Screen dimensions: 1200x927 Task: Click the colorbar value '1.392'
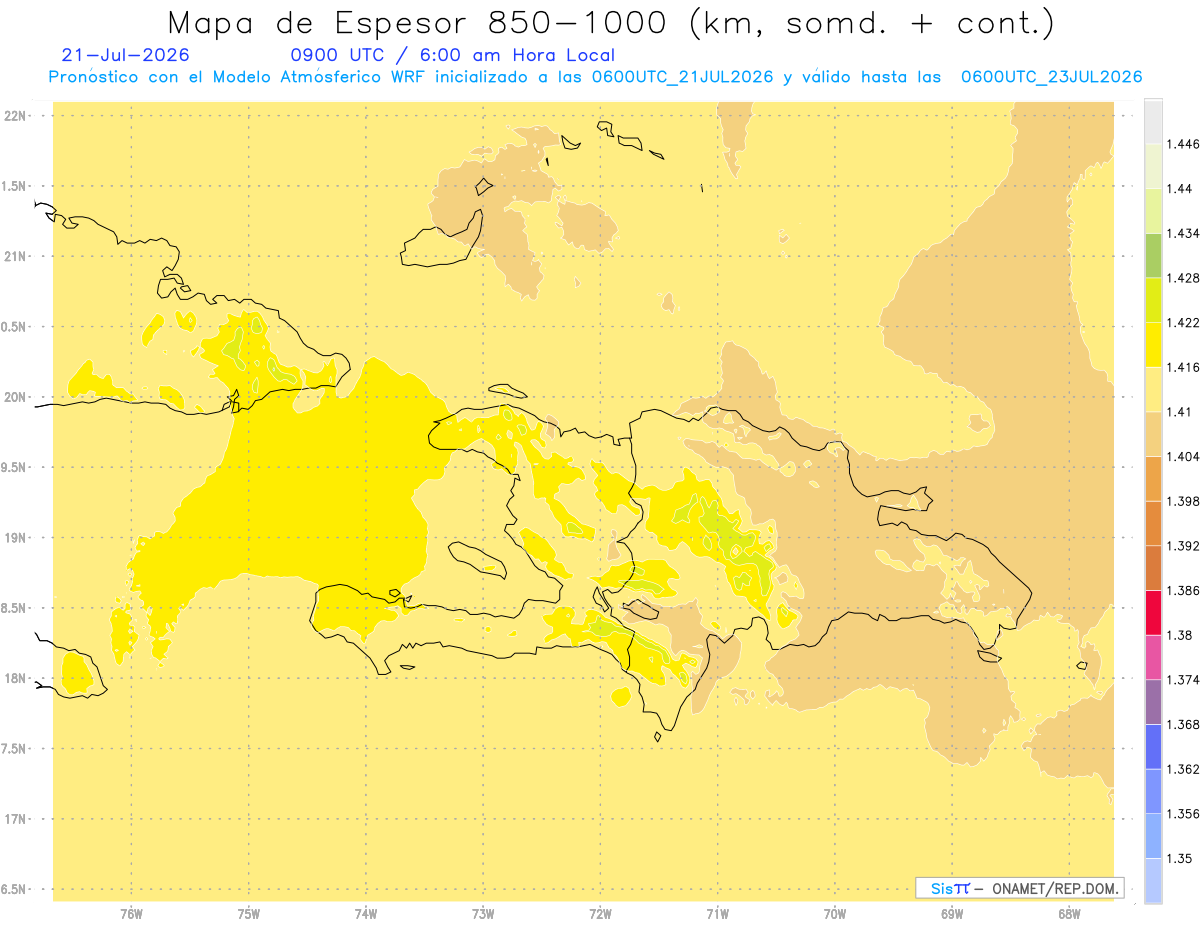pos(1184,546)
